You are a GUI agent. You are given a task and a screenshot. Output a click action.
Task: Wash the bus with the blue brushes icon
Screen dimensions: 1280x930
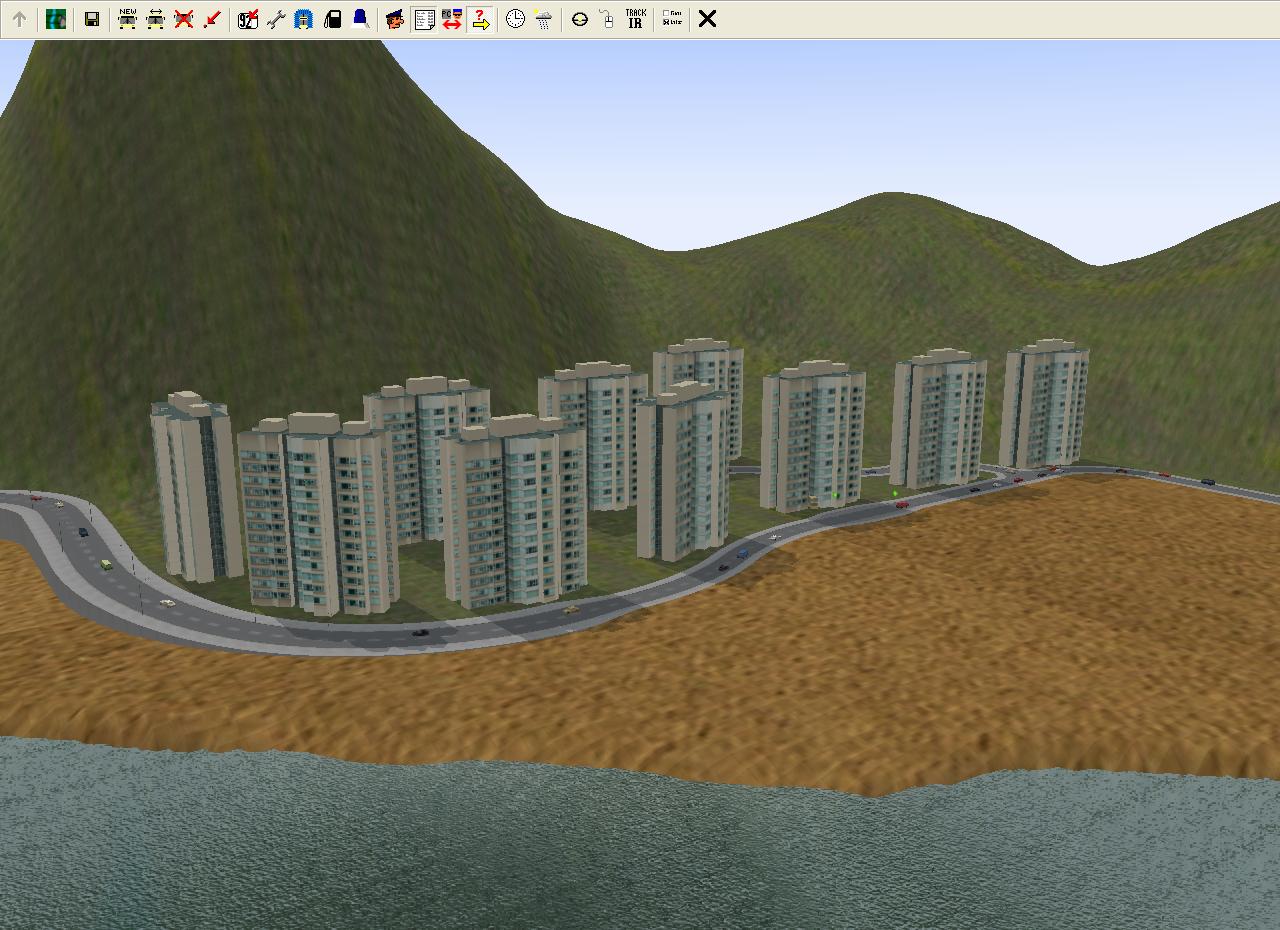click(x=304, y=19)
